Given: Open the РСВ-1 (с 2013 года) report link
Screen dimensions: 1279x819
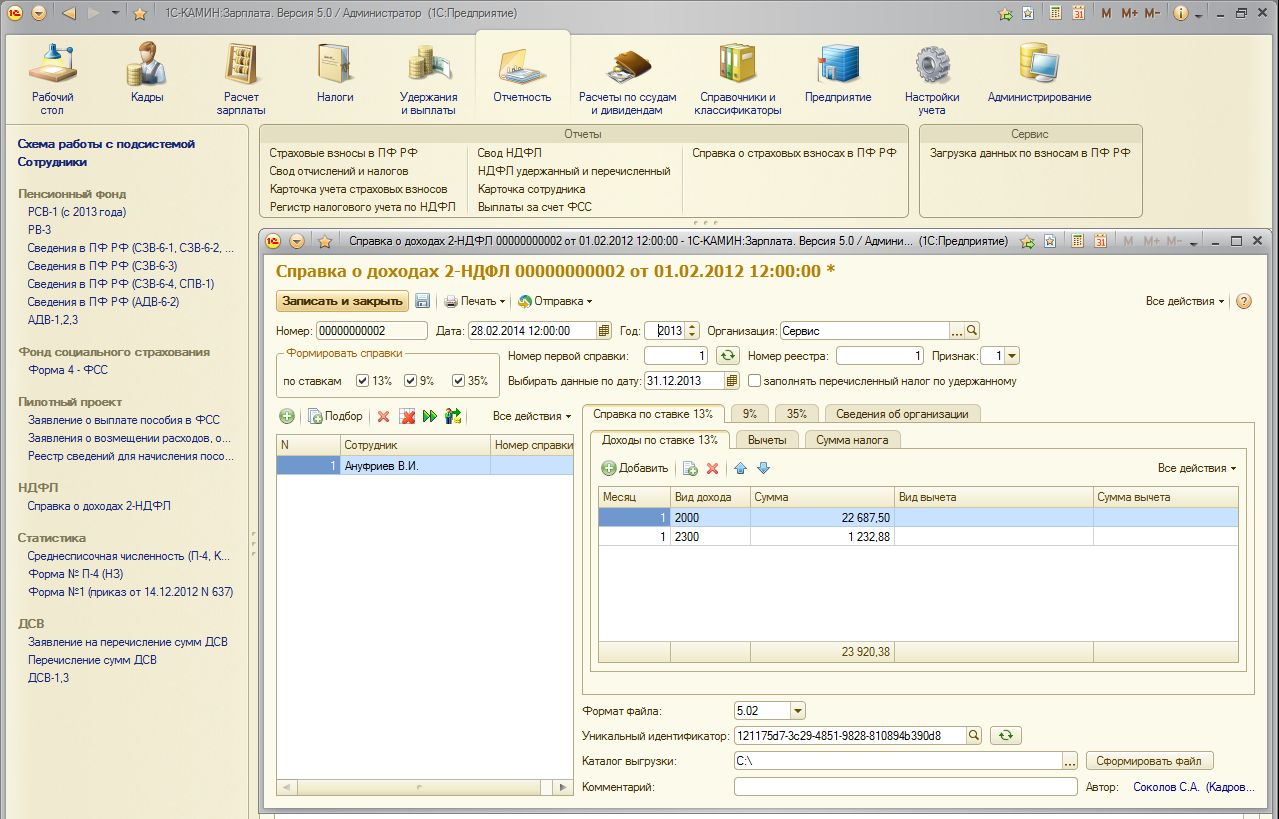Looking at the screenshot, I should click(x=77, y=212).
